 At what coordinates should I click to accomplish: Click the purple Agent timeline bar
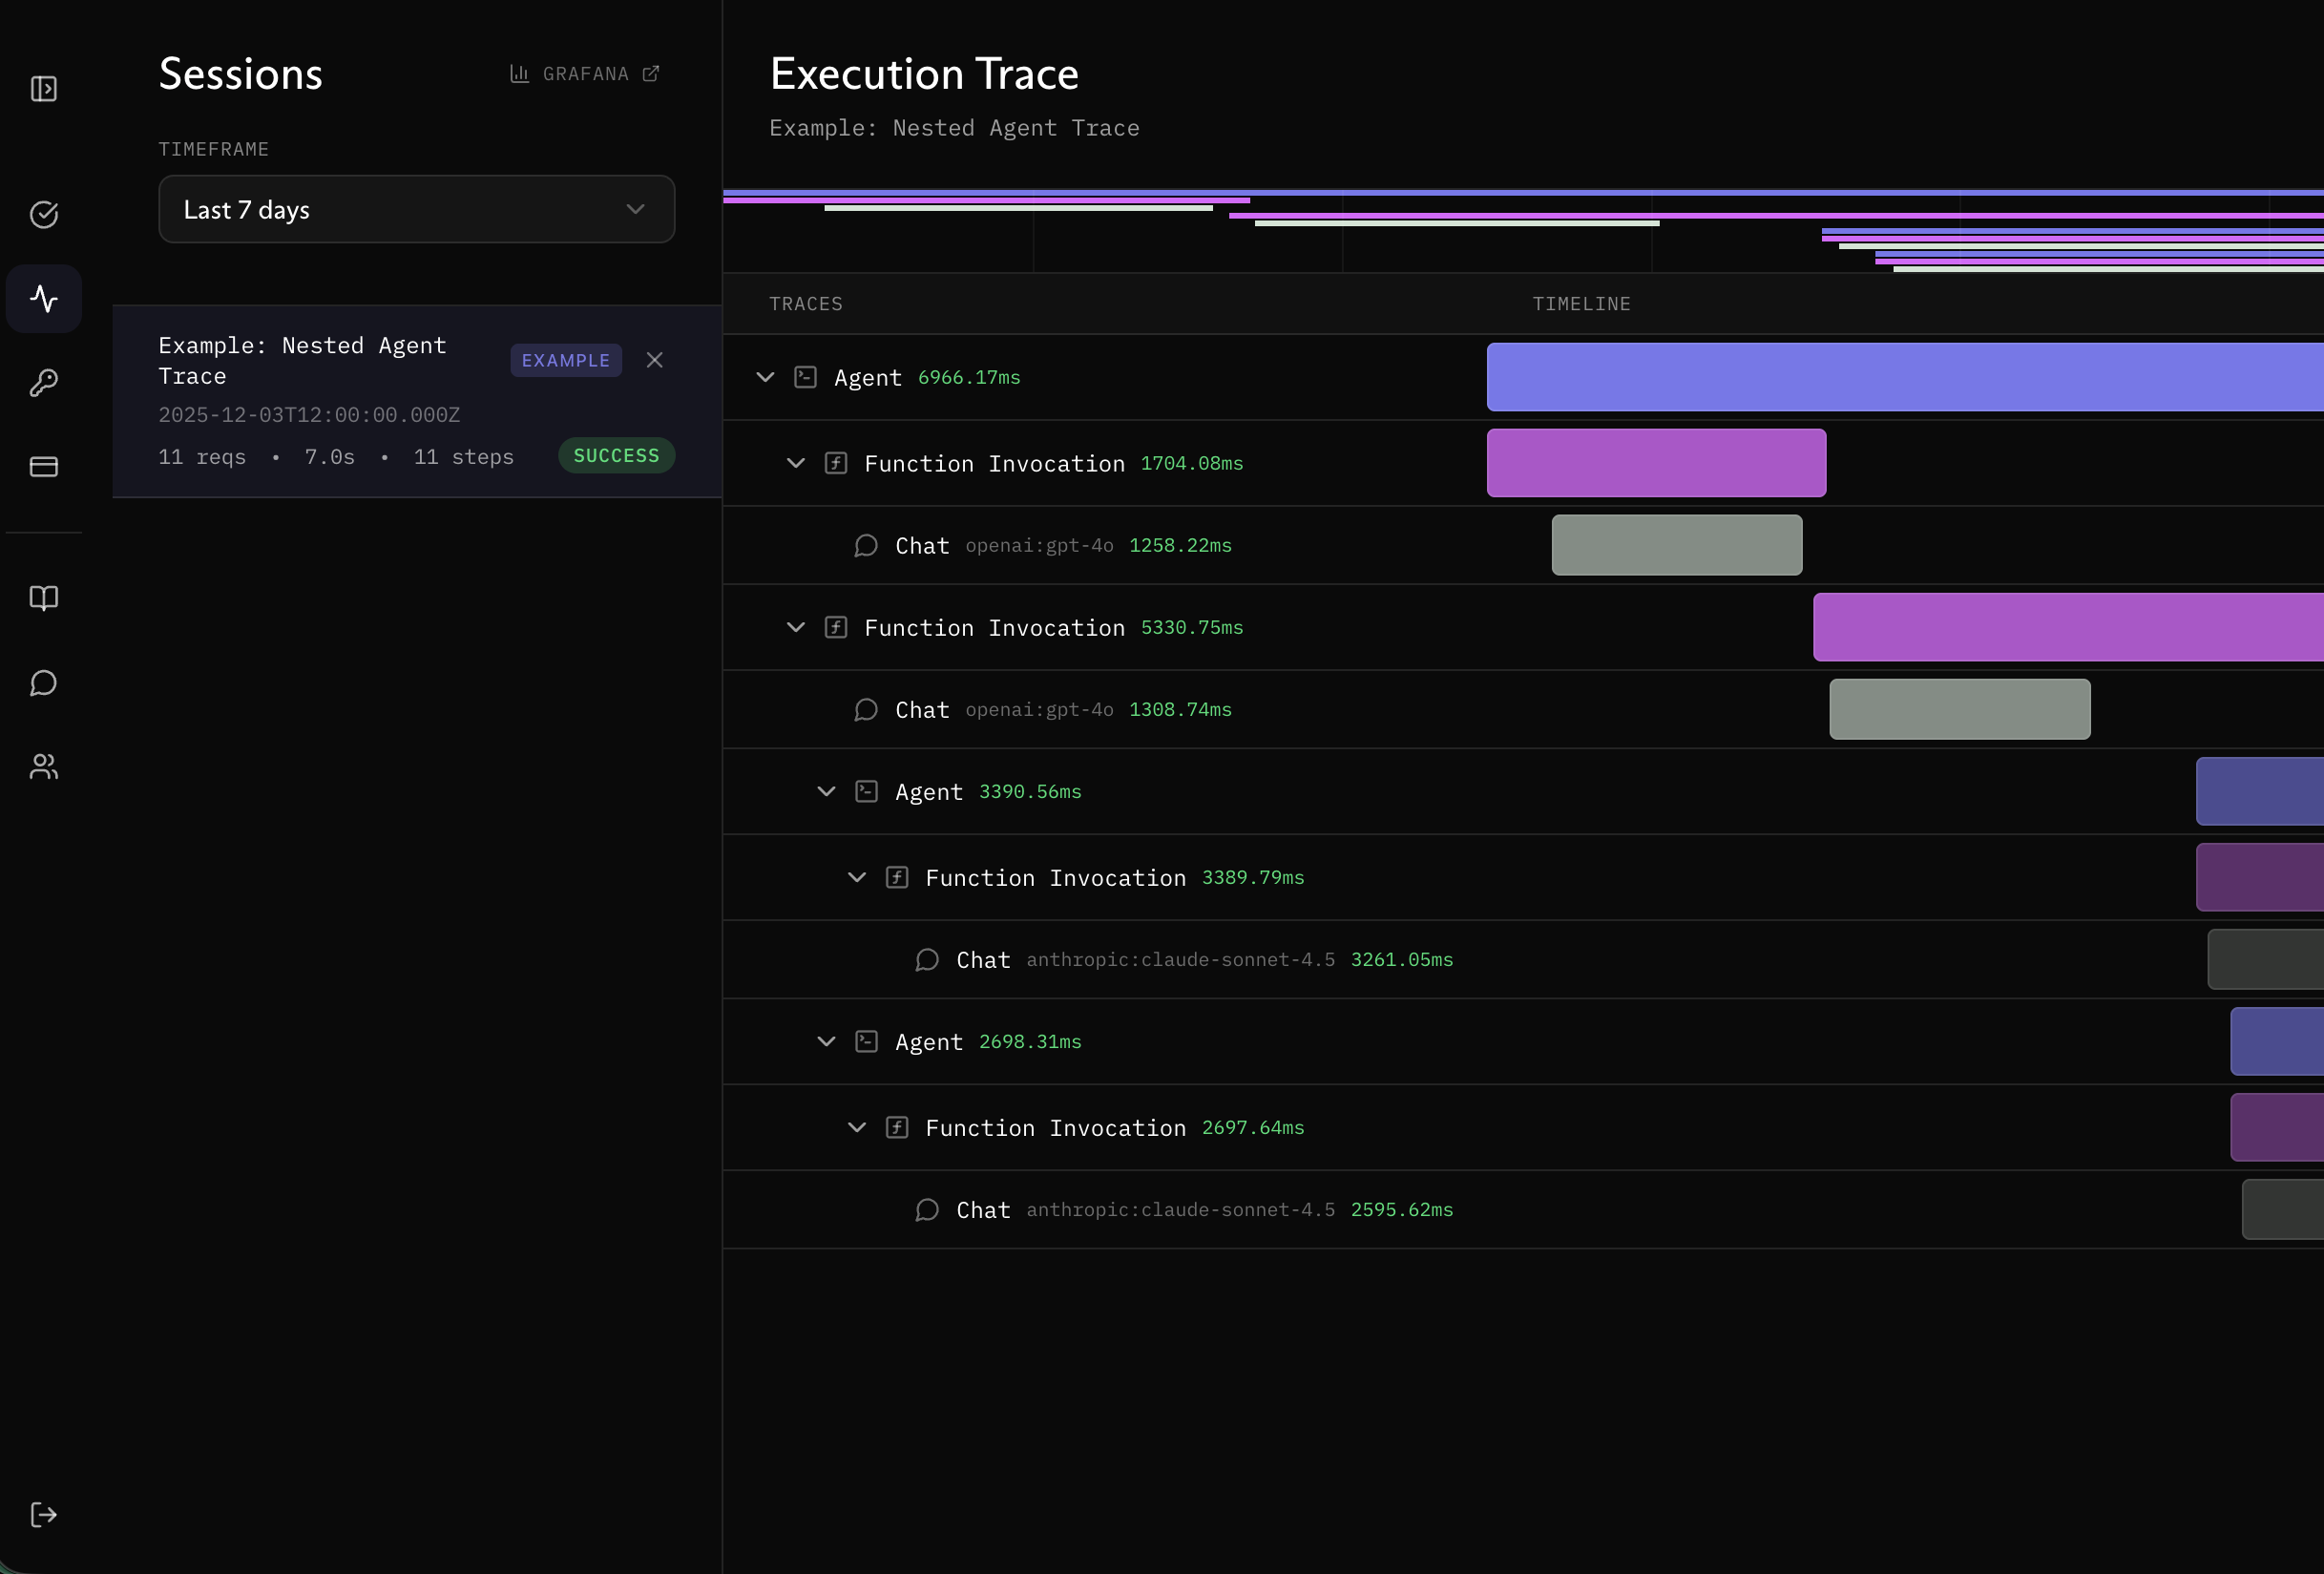[1900, 377]
